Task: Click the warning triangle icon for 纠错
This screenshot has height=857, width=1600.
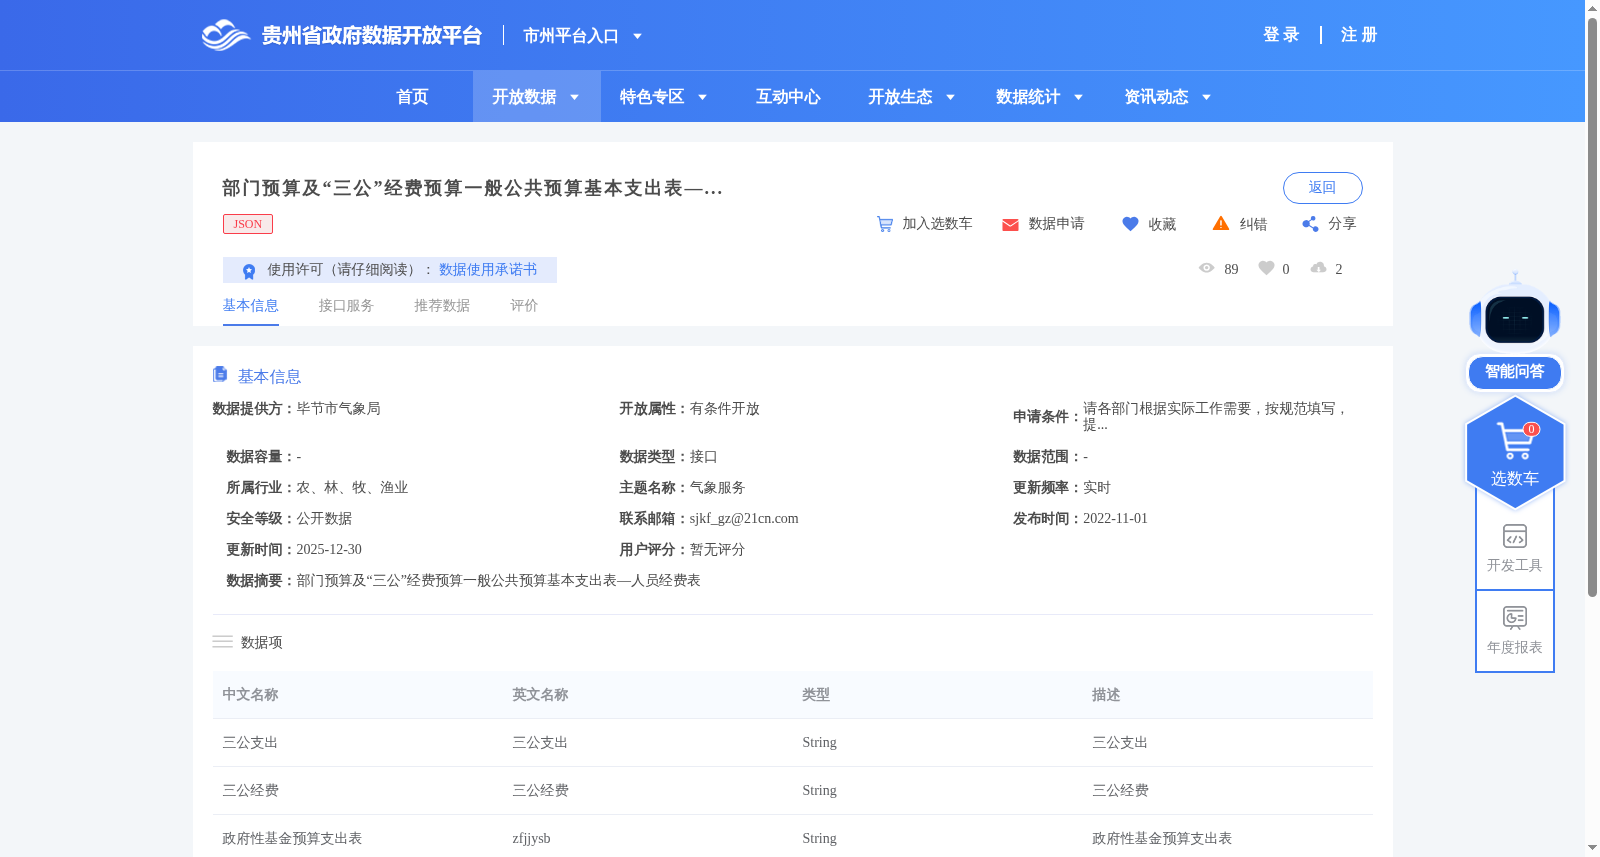Action: click(x=1221, y=223)
